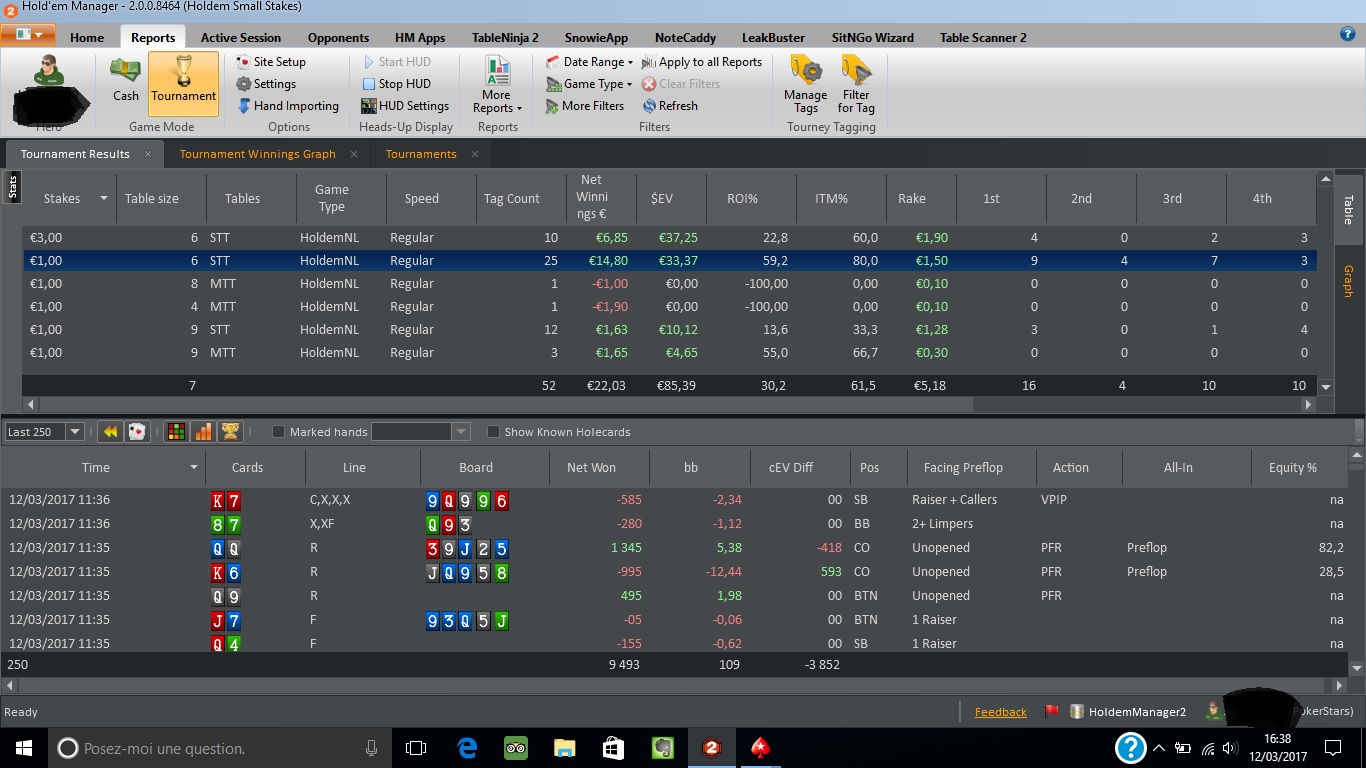Viewport: 1366px width, 768px height.
Task: Sort by ITM% column header
Action: click(831, 198)
